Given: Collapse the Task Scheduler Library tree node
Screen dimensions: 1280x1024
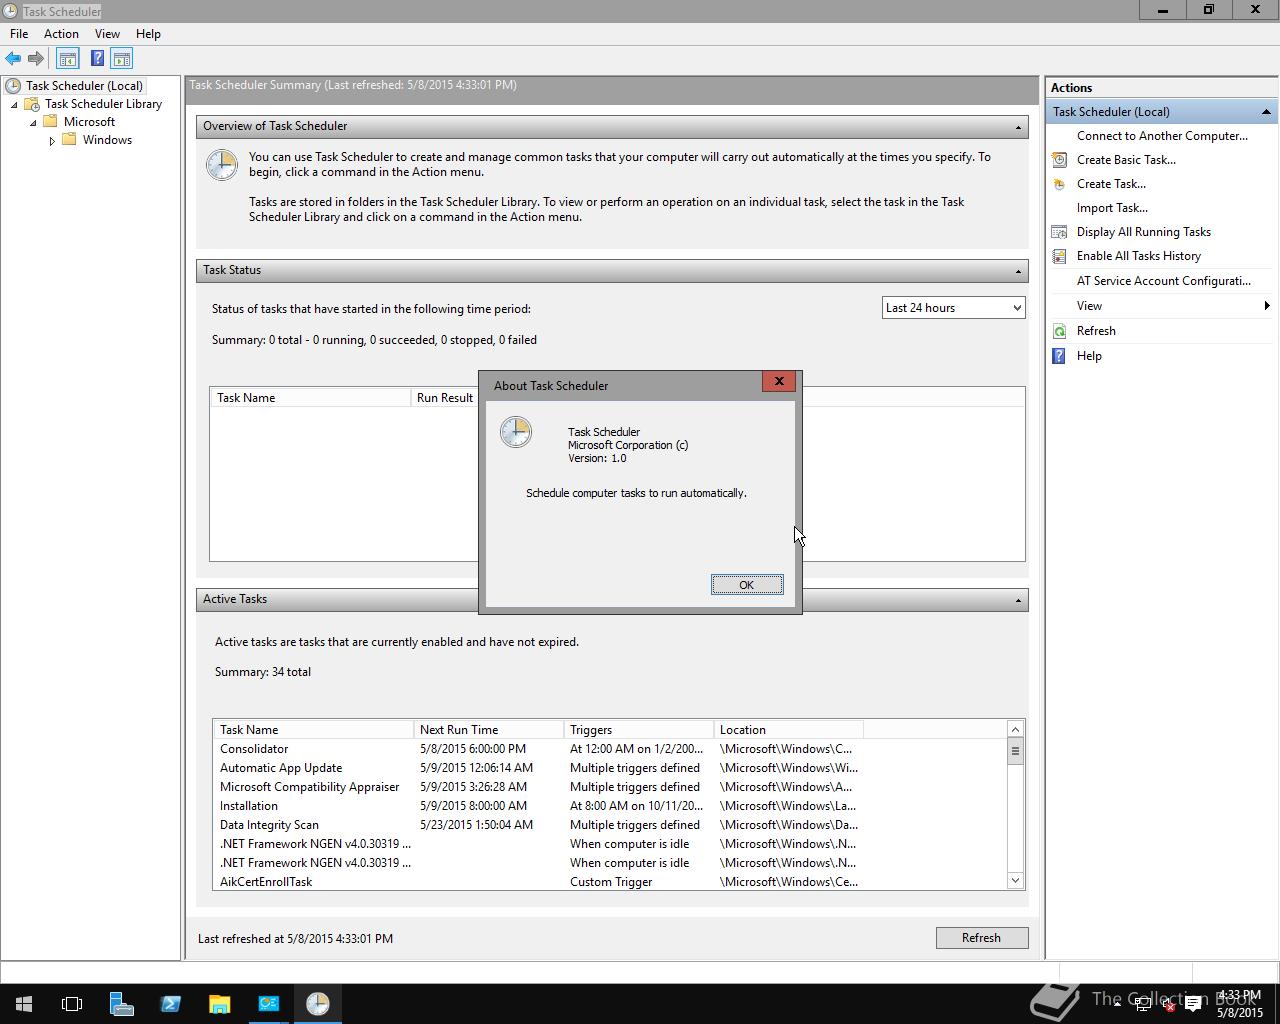Looking at the screenshot, I should (x=14, y=105).
